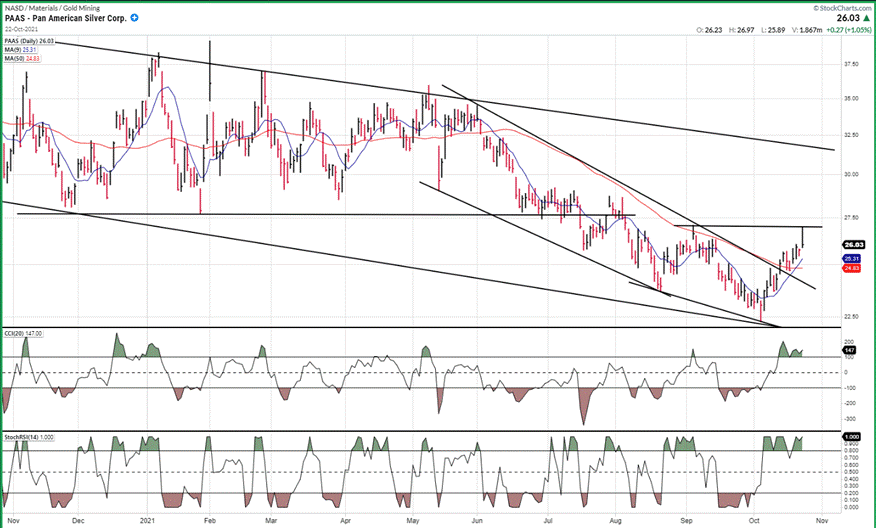Select the MA(9) 25.31 legend entry
The height and width of the screenshot is (528, 876).
coord(21,49)
